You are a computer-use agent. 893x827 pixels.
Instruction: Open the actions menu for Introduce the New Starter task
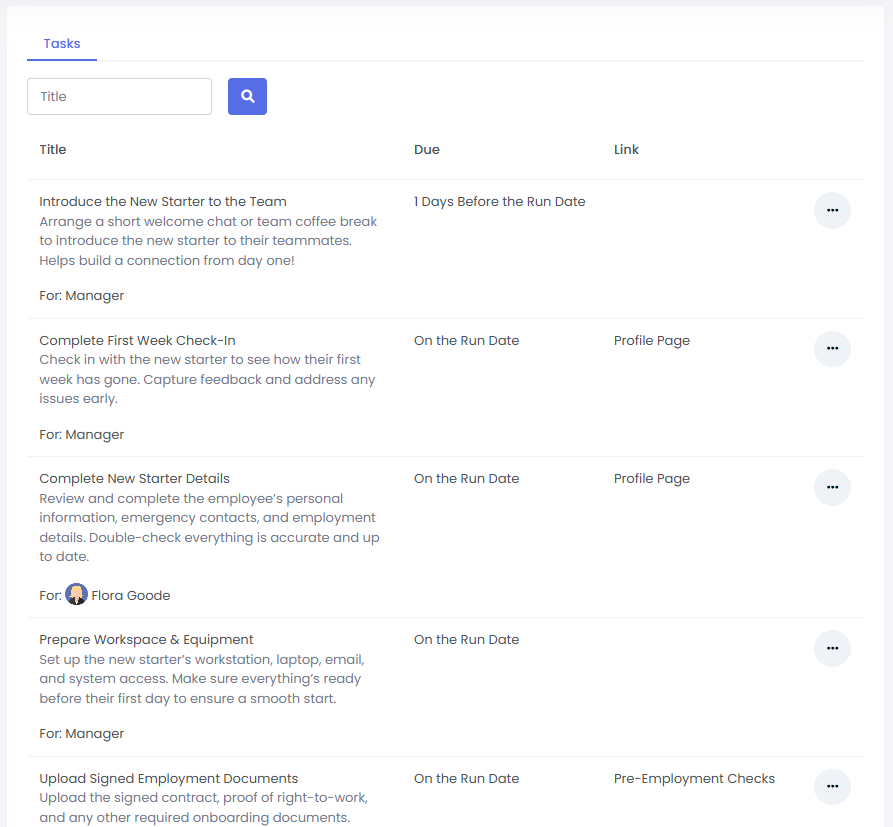click(832, 210)
